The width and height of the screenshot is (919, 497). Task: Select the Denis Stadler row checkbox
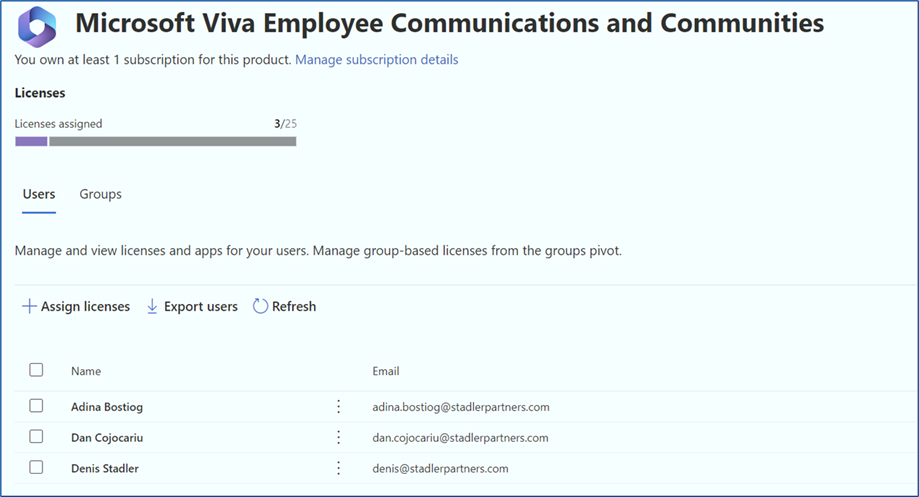(36, 467)
